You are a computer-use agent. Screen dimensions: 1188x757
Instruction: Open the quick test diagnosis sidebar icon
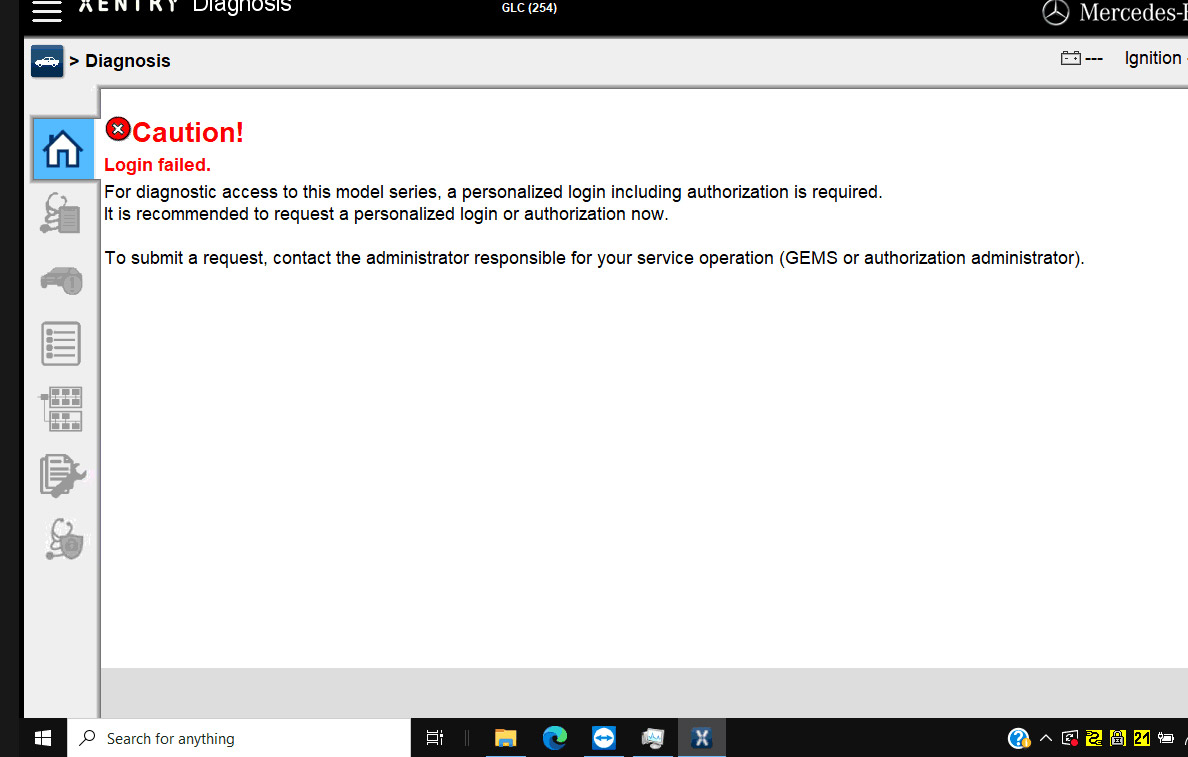61,214
